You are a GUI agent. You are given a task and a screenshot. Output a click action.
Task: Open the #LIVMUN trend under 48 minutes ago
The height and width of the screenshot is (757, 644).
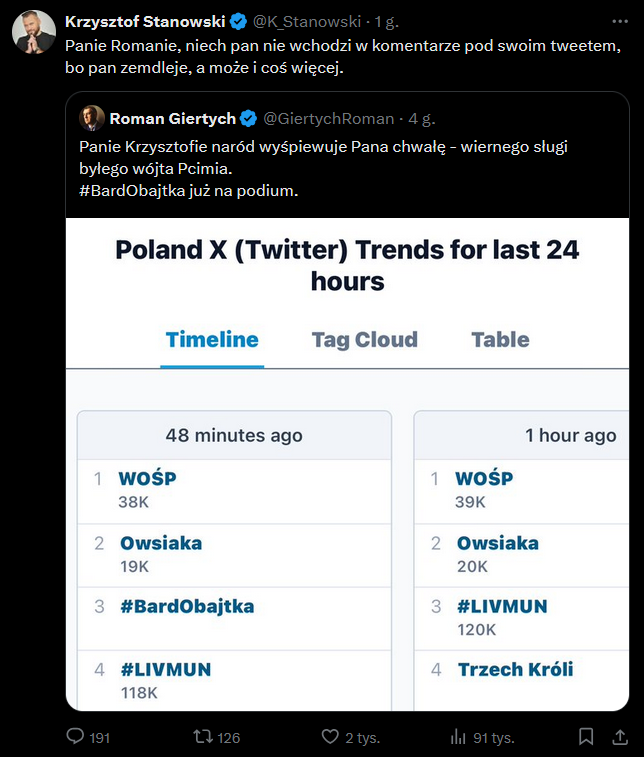click(x=165, y=669)
